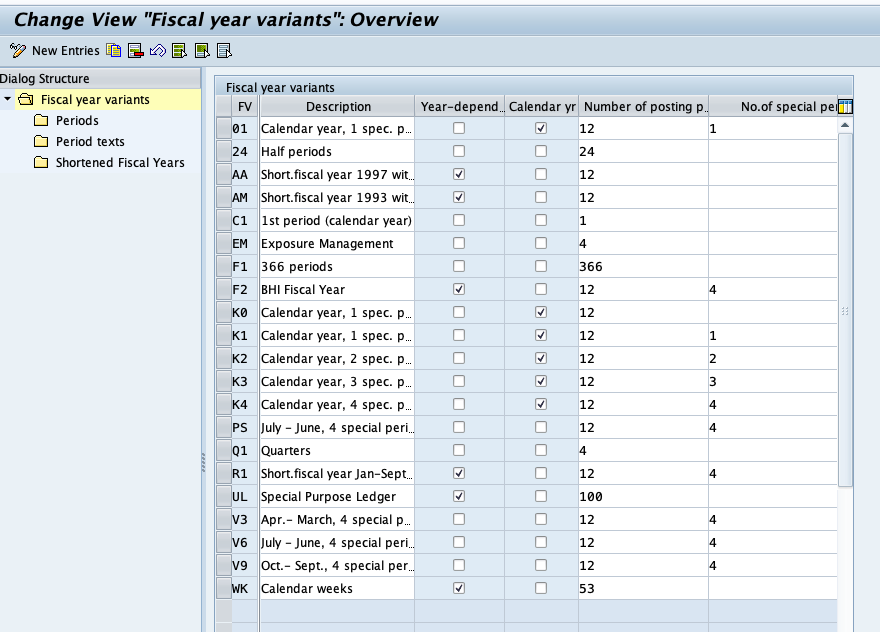Viewport: 880px width, 632px height.
Task: Toggle Year-dependent checkbox for variant 01
Action: coord(459,128)
